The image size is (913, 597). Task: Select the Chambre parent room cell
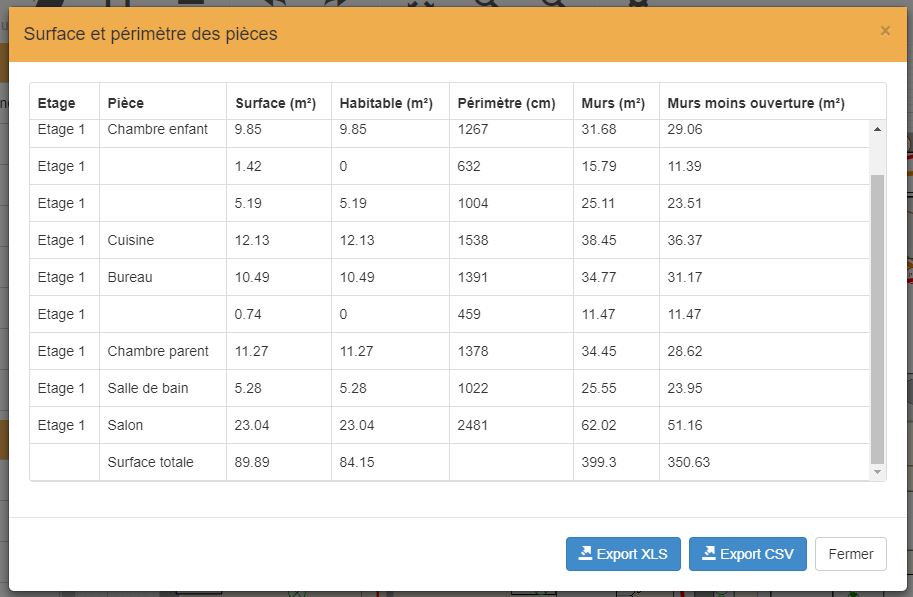[x=158, y=351]
